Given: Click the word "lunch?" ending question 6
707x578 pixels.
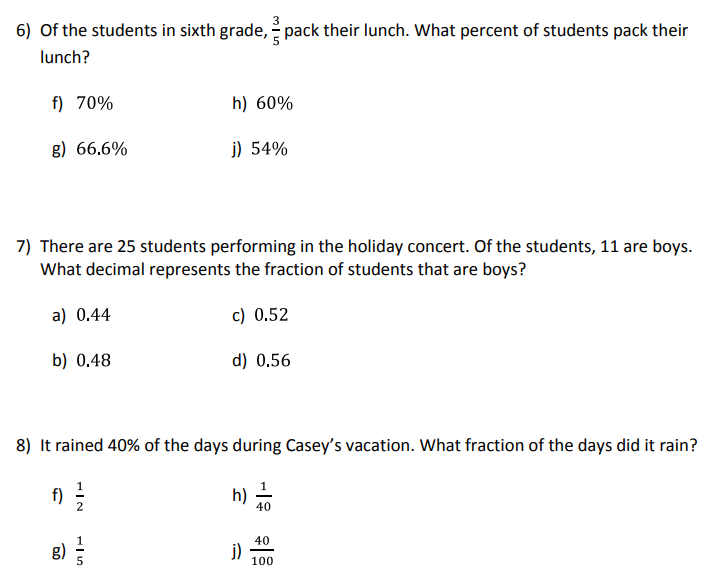Looking at the screenshot, I should point(65,57).
